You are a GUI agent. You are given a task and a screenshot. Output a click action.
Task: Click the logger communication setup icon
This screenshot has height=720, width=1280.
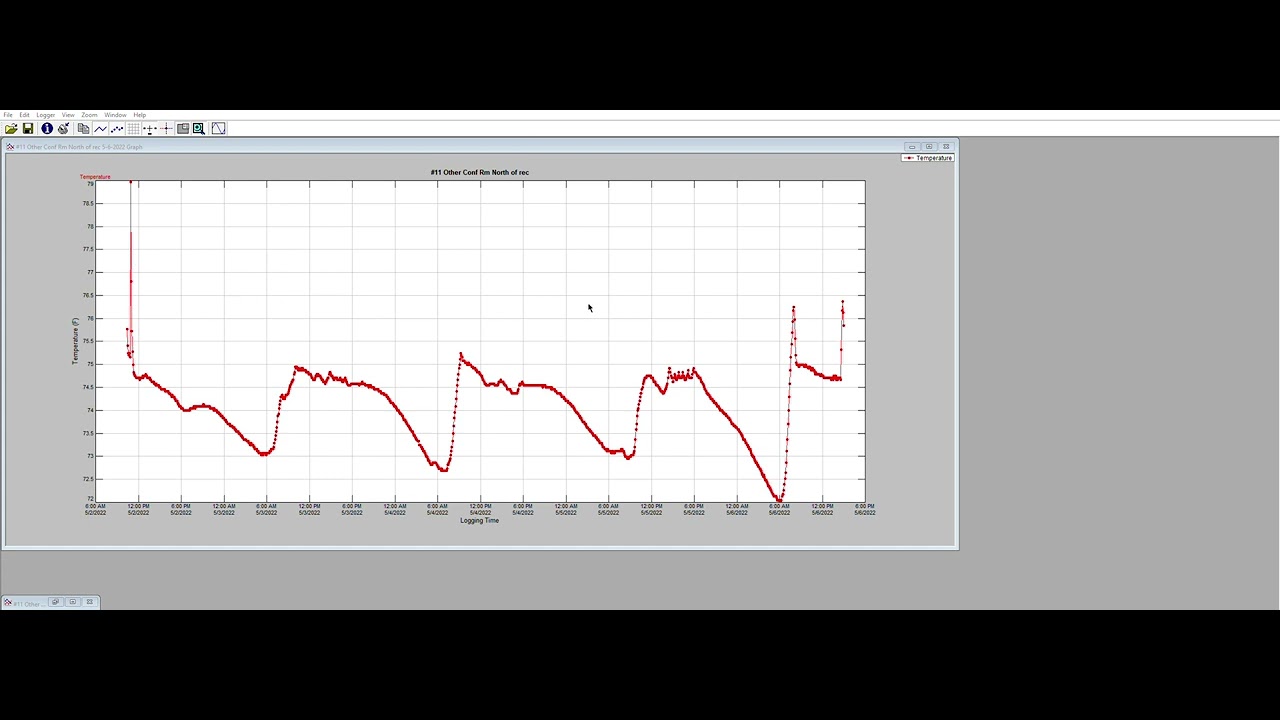pyautogui.click(x=64, y=128)
